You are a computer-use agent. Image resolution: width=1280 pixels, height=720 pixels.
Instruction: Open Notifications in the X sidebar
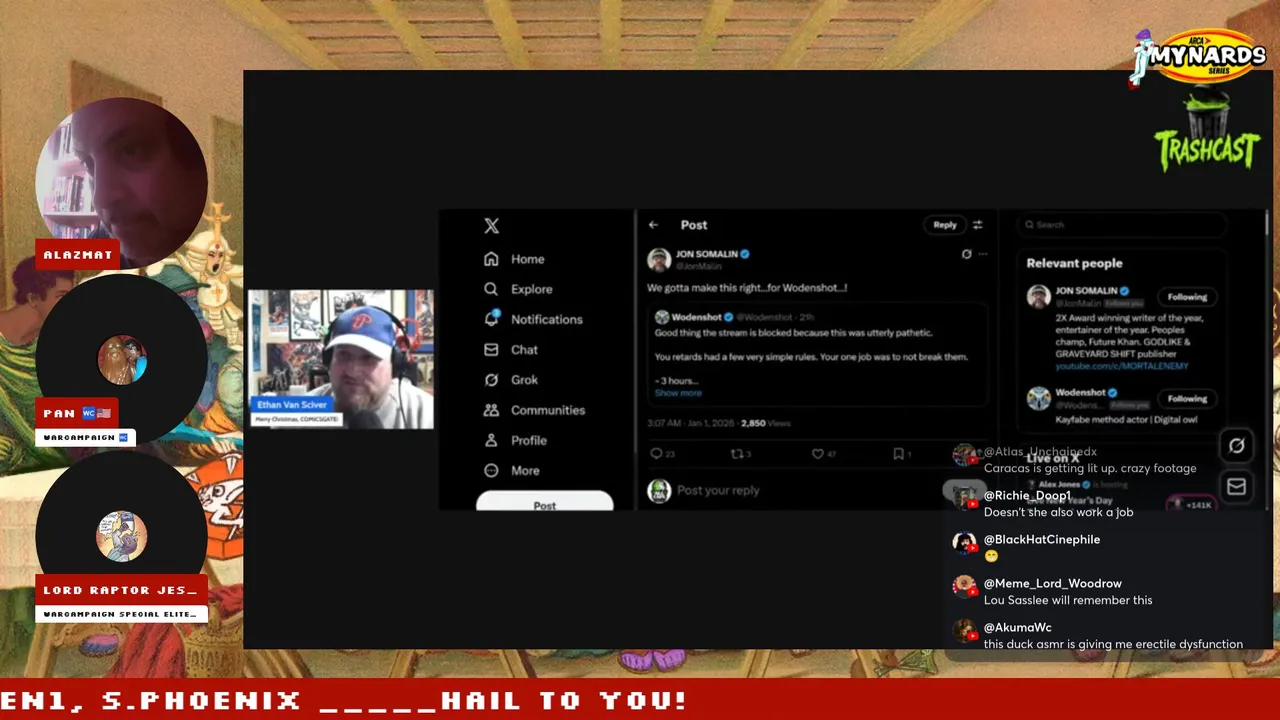tap(533, 319)
